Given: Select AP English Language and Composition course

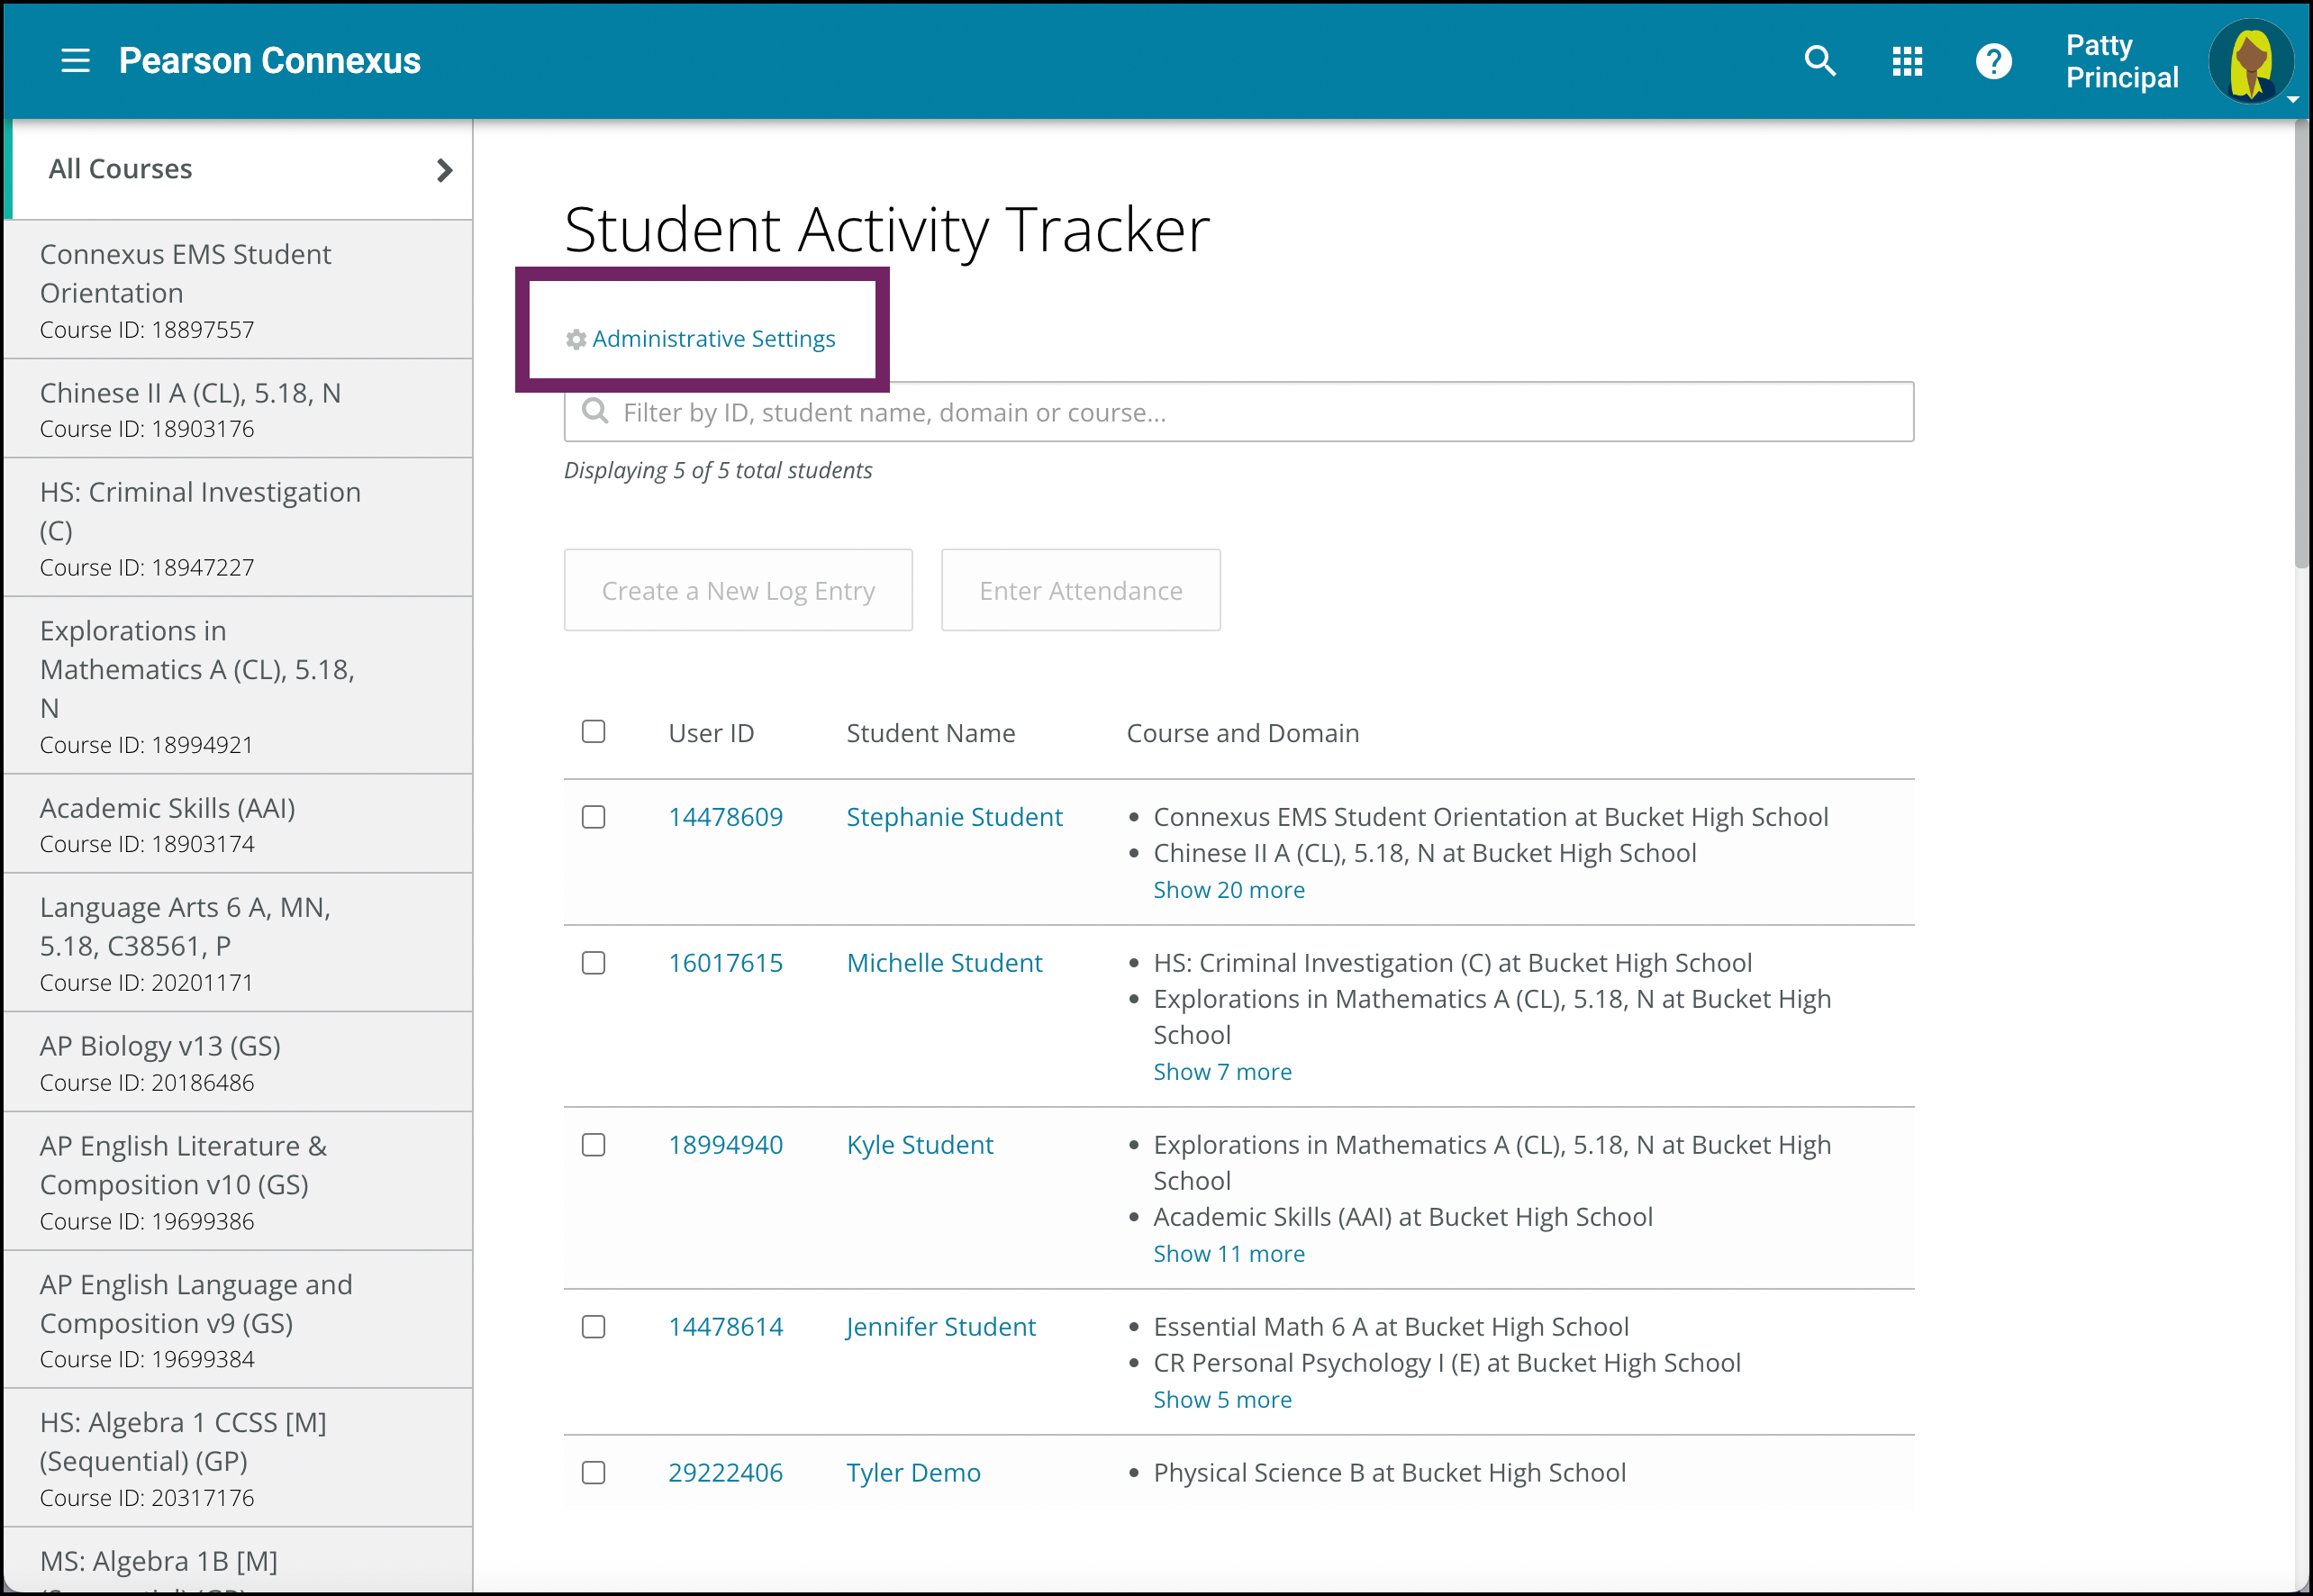Looking at the screenshot, I should [238, 1320].
